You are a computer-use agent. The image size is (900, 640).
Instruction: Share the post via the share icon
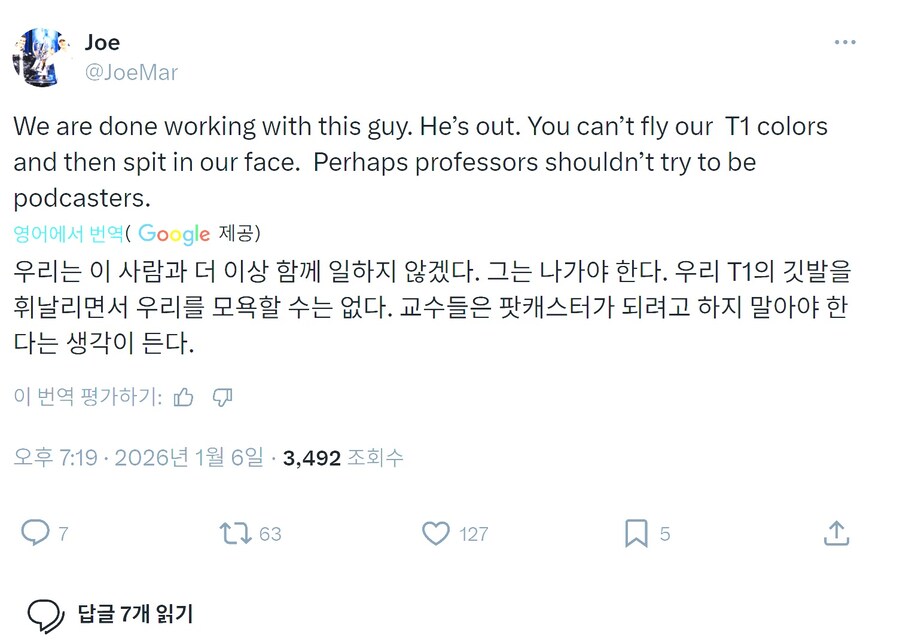(x=836, y=533)
